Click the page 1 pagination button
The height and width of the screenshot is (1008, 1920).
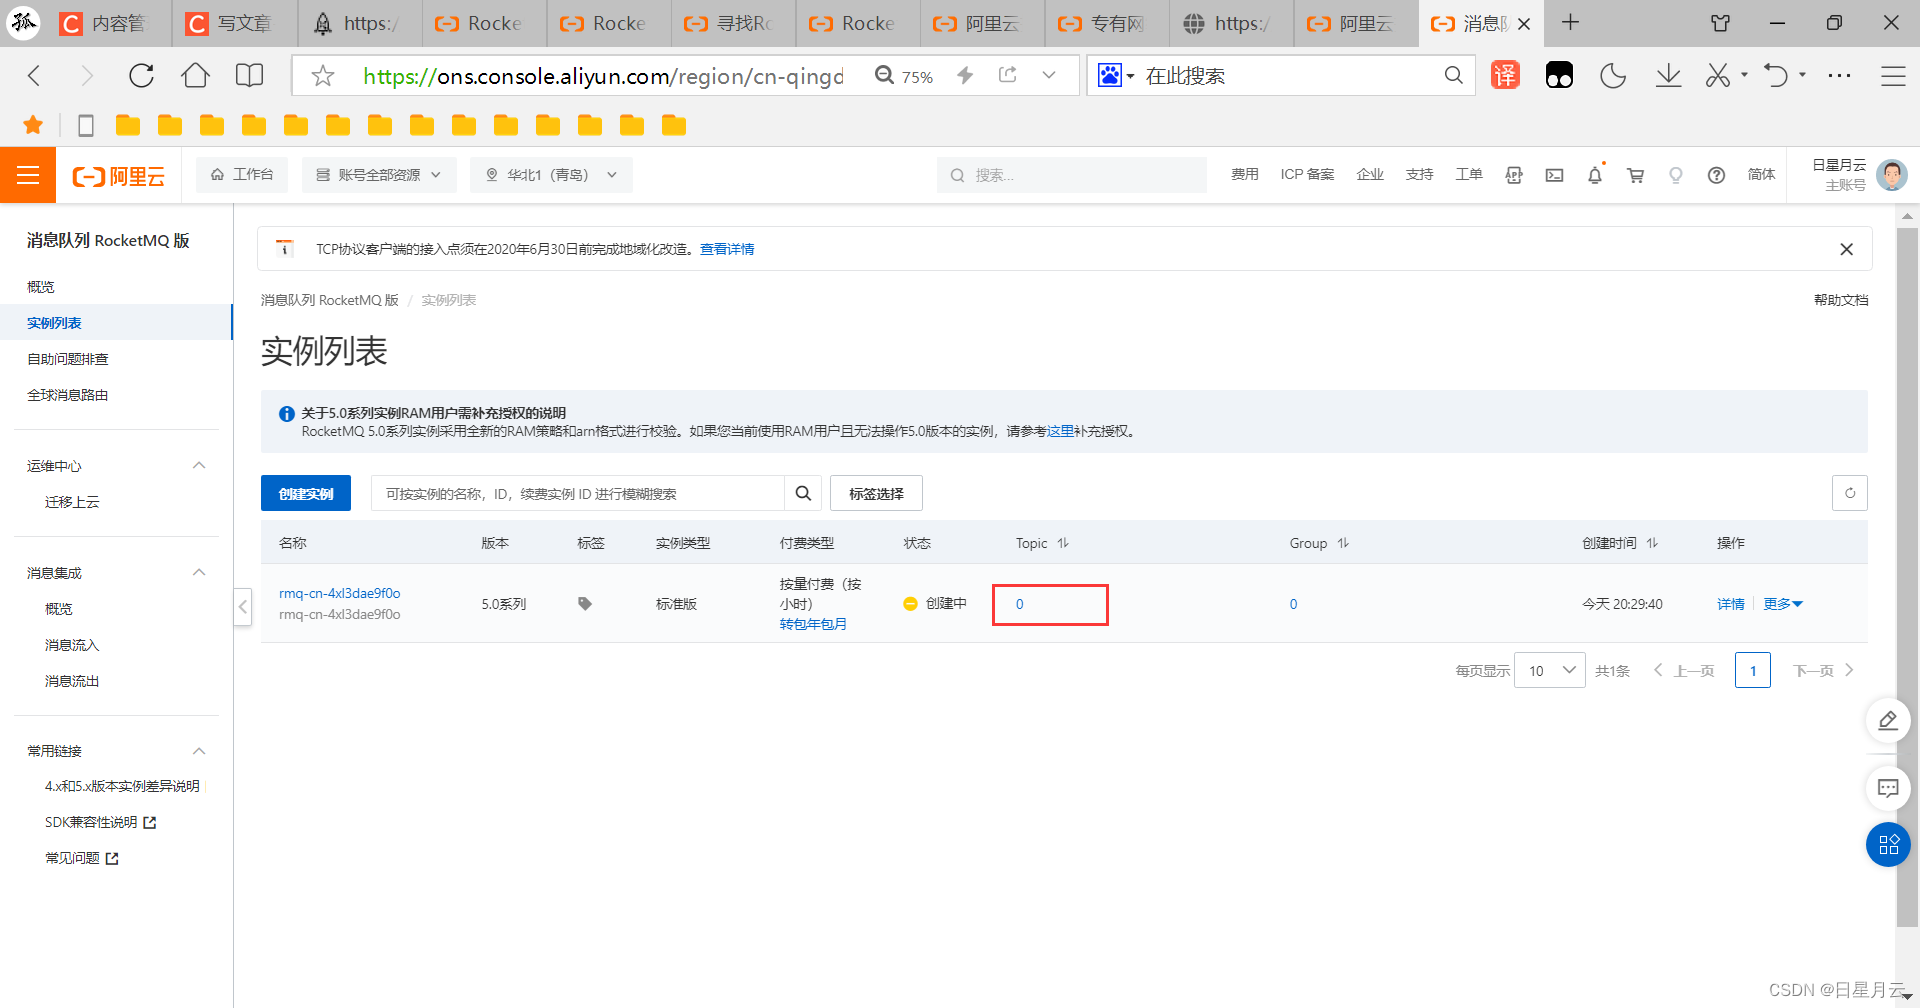(x=1753, y=670)
